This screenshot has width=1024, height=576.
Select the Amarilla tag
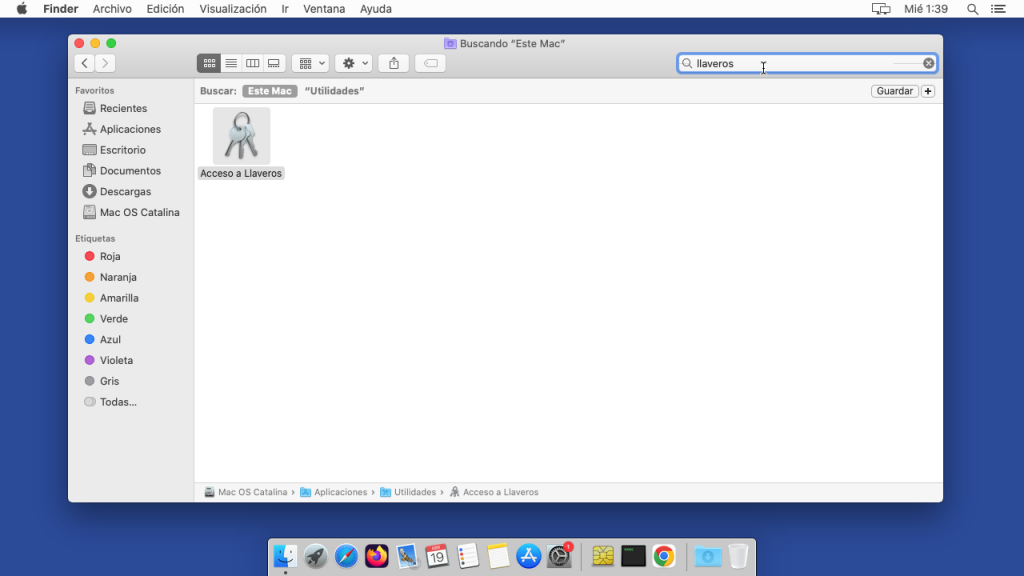pos(118,298)
